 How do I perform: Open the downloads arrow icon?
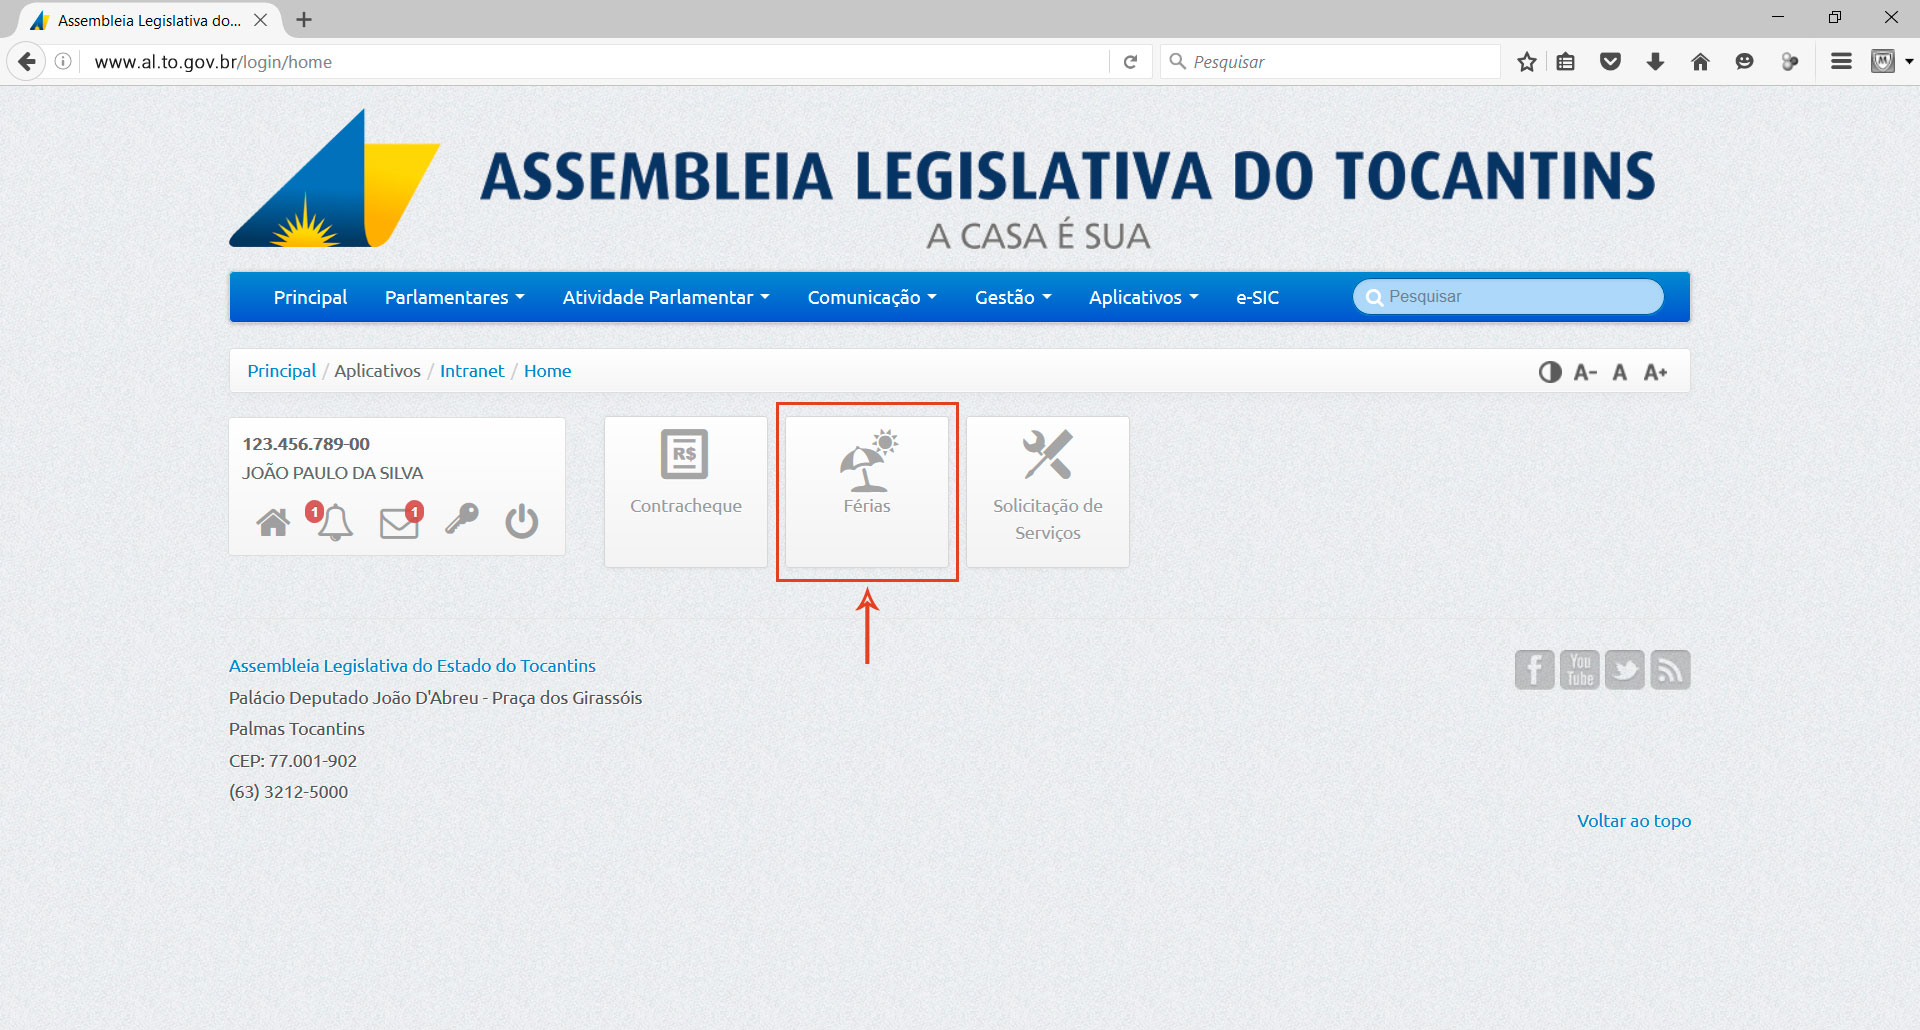click(1655, 62)
